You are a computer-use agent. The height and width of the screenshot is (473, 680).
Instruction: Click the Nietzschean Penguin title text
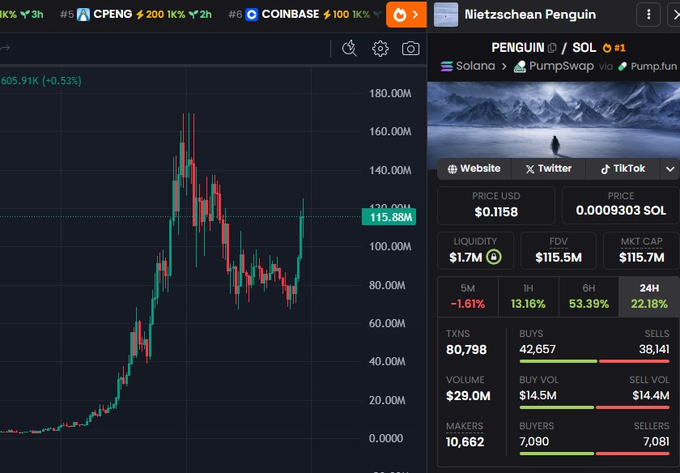point(530,15)
